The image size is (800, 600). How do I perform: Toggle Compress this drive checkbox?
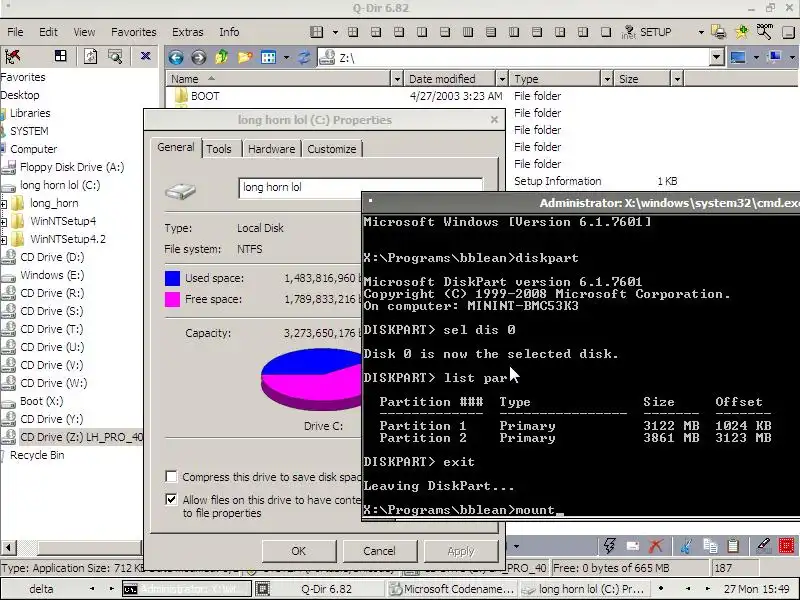click(x=171, y=477)
